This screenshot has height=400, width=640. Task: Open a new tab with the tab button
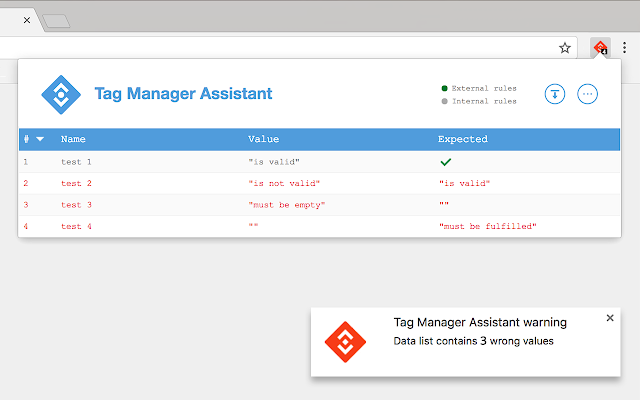pos(56,21)
